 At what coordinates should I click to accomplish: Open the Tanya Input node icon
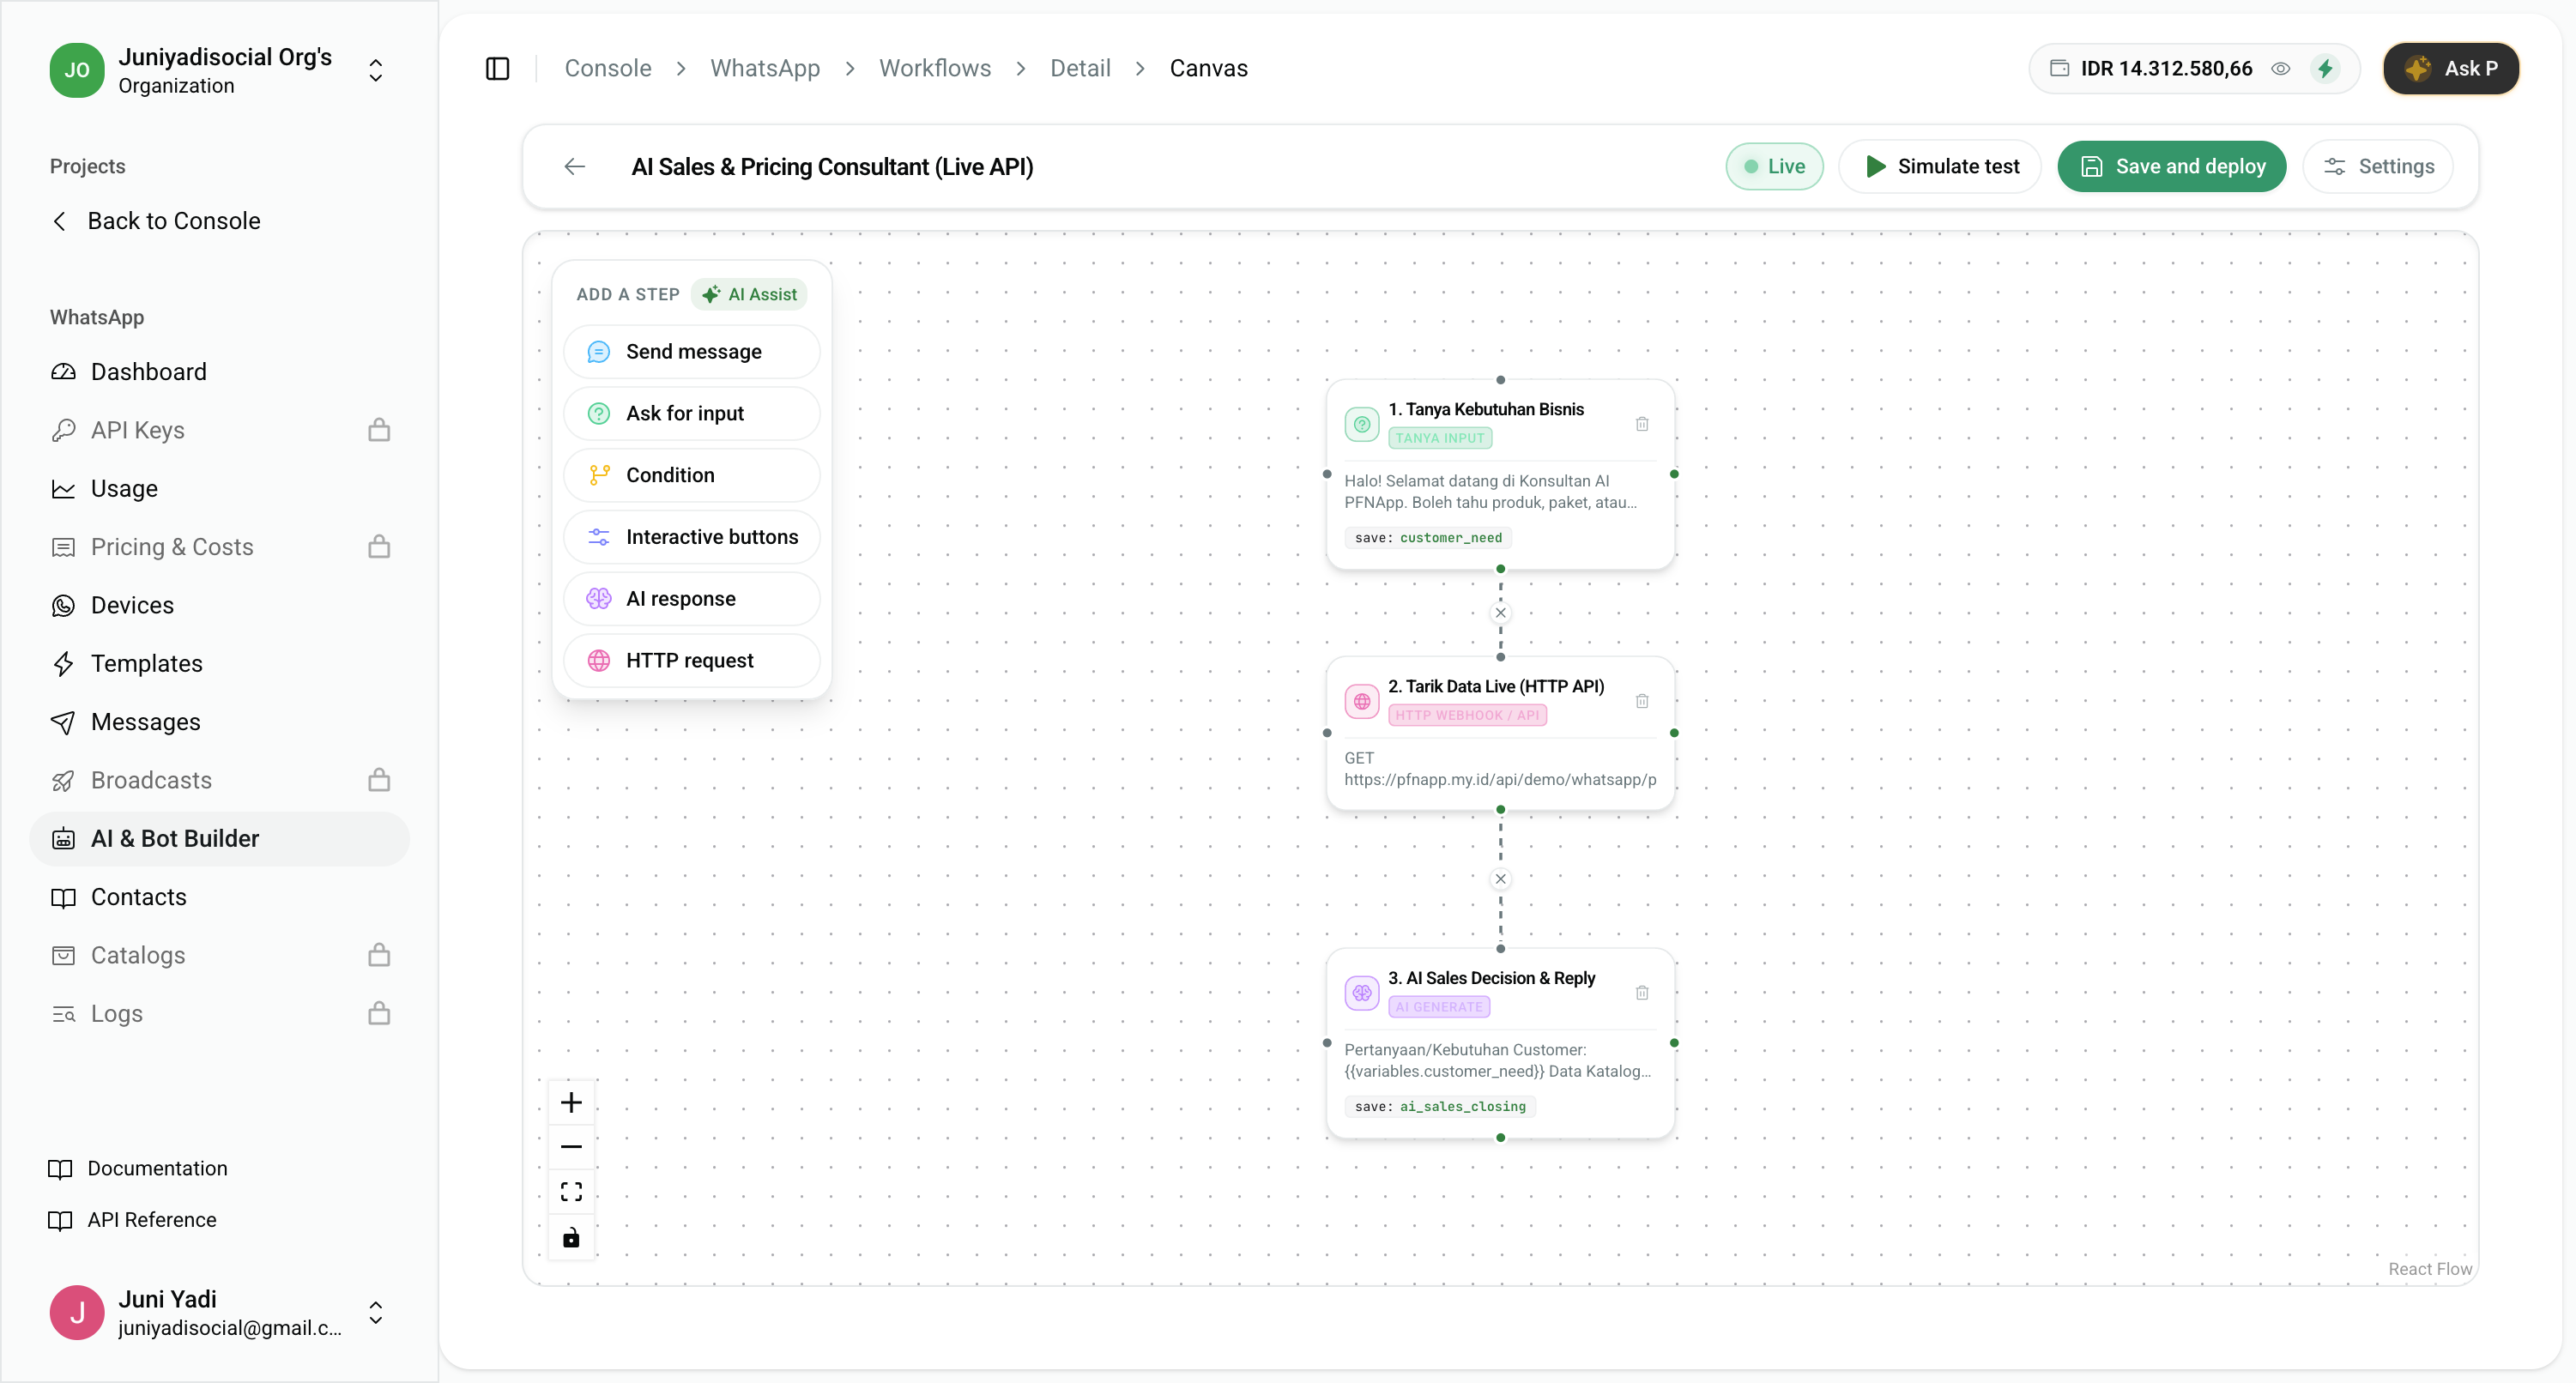pos(1362,423)
